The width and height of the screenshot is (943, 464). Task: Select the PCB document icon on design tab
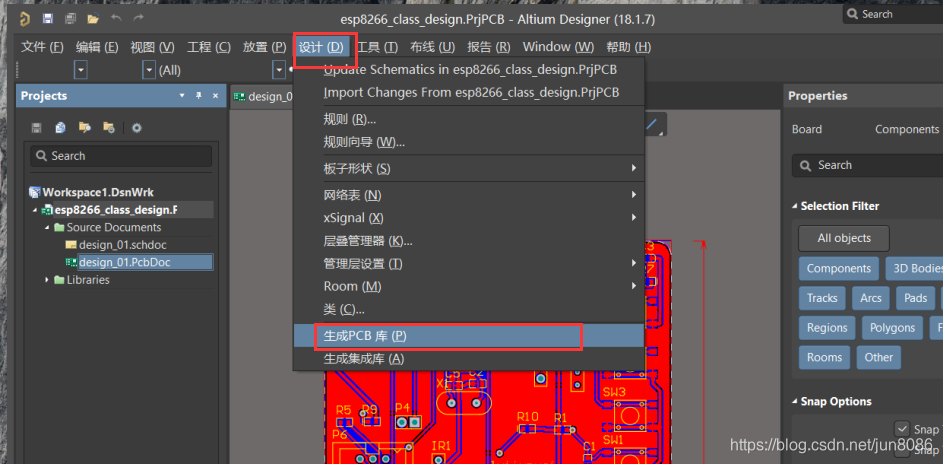240,96
